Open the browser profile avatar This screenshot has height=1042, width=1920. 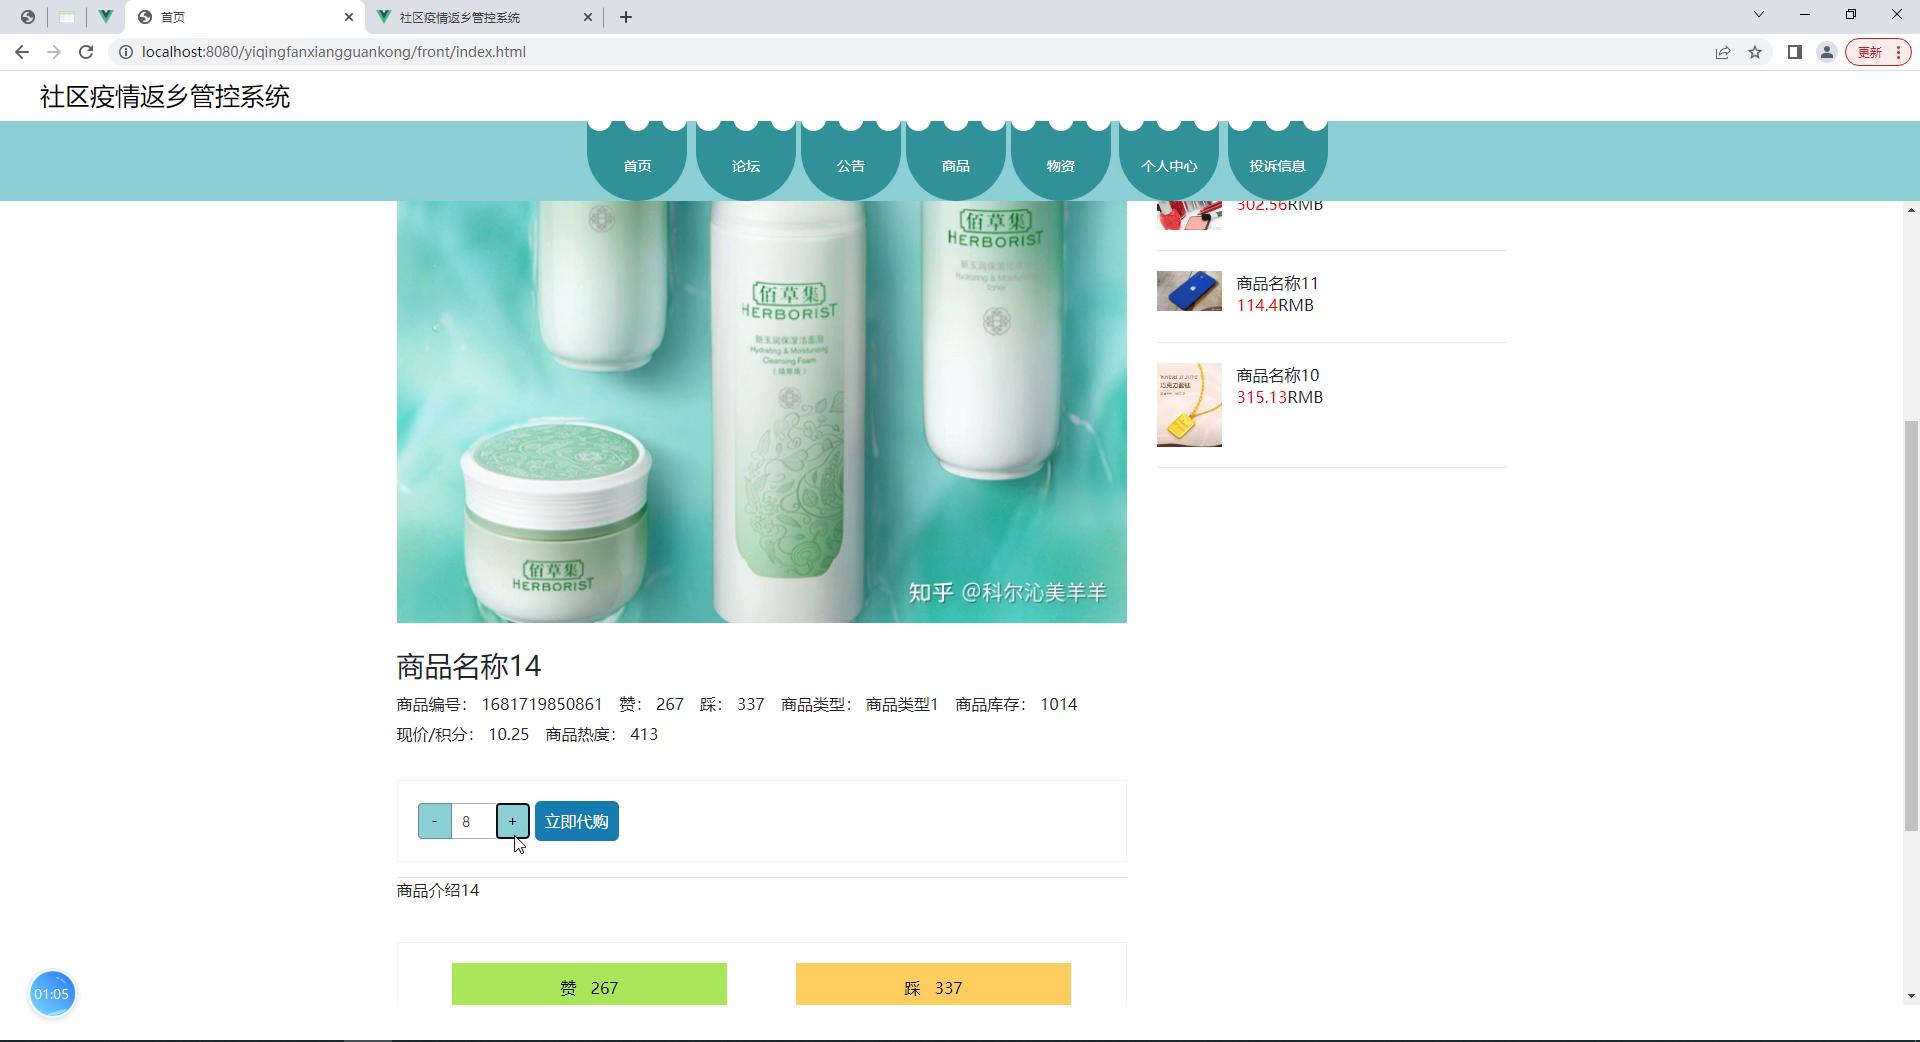(x=1827, y=52)
